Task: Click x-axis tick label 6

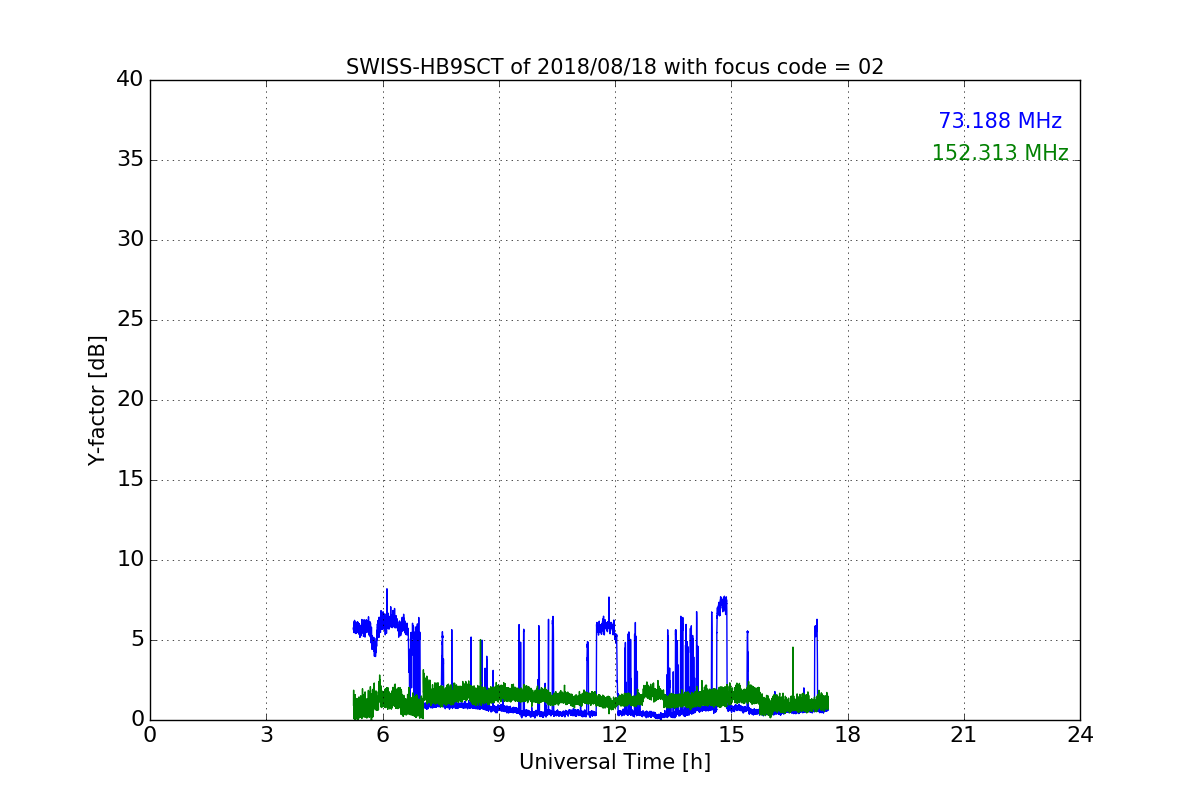Action: (383, 735)
